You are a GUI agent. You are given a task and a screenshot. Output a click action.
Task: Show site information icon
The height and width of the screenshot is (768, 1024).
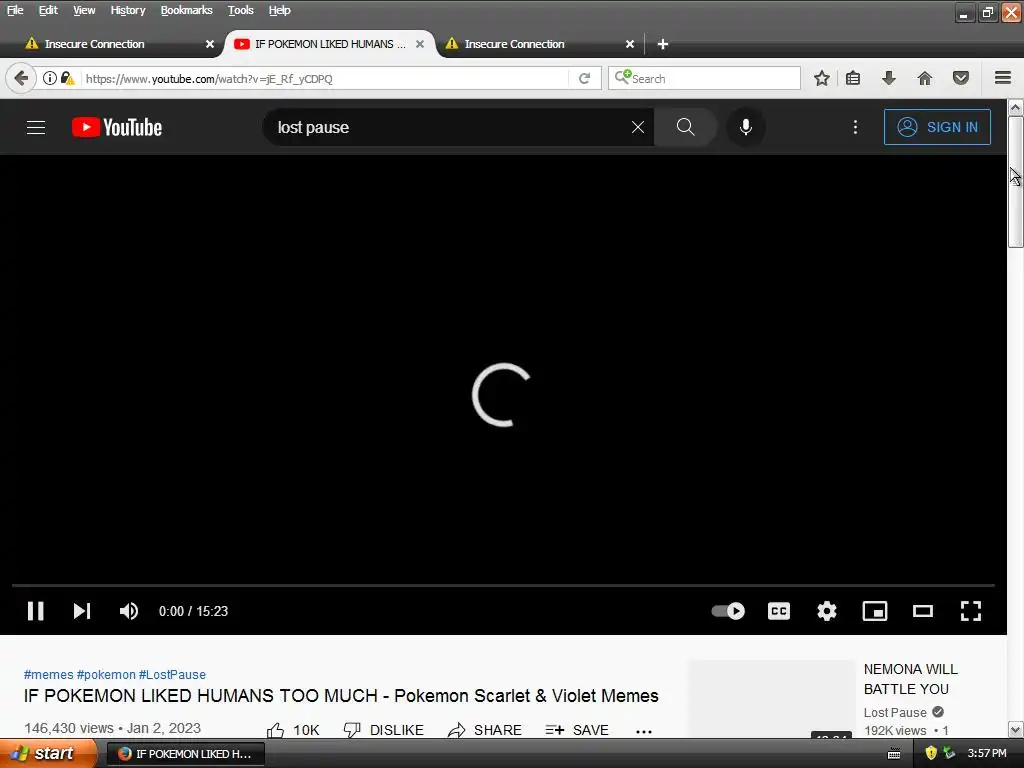click(50, 78)
